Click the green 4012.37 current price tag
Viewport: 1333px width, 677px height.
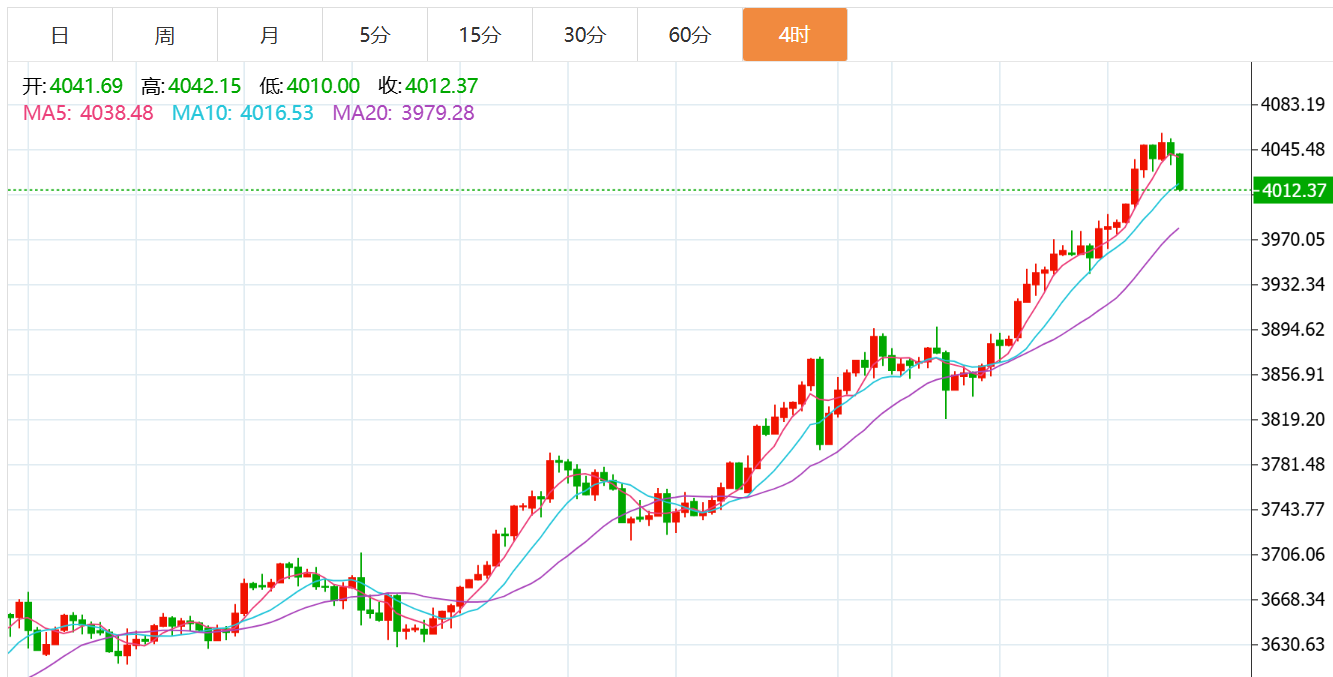point(1293,190)
